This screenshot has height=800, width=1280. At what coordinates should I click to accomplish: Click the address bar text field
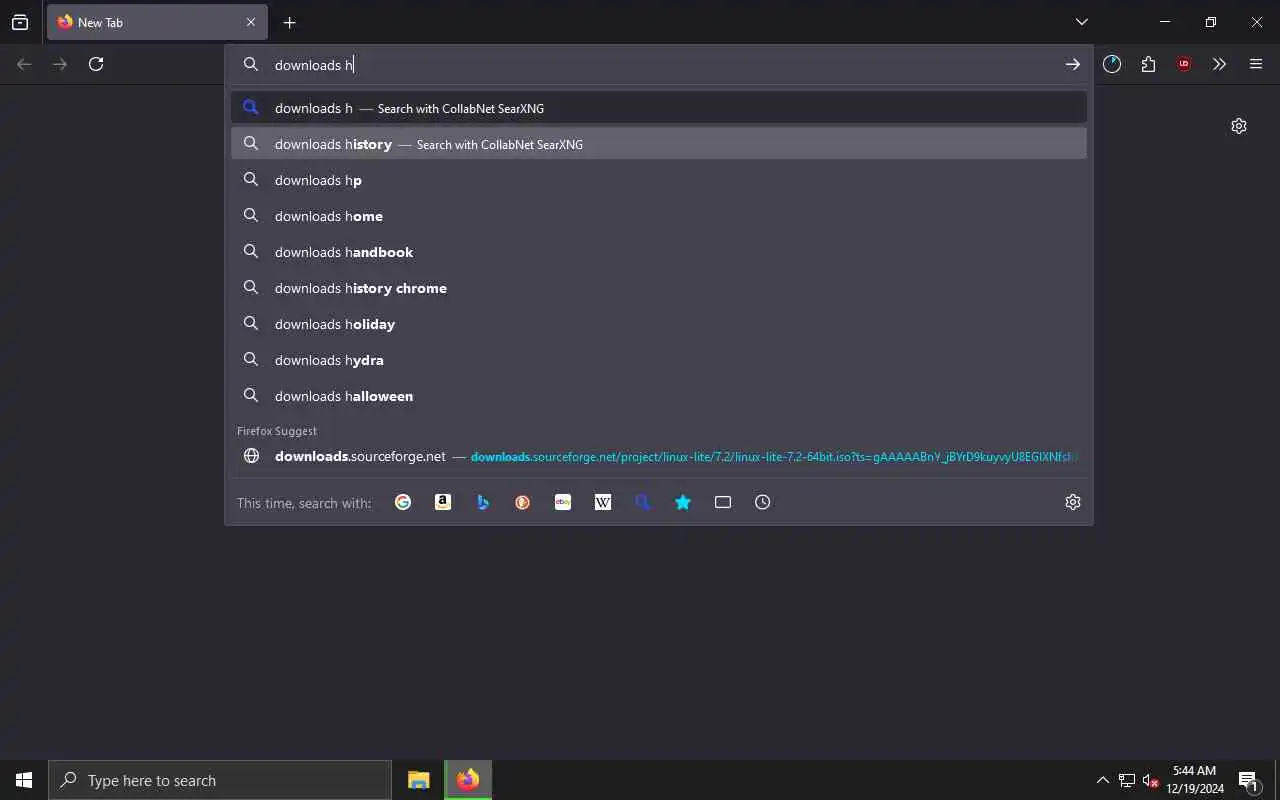tap(660, 65)
